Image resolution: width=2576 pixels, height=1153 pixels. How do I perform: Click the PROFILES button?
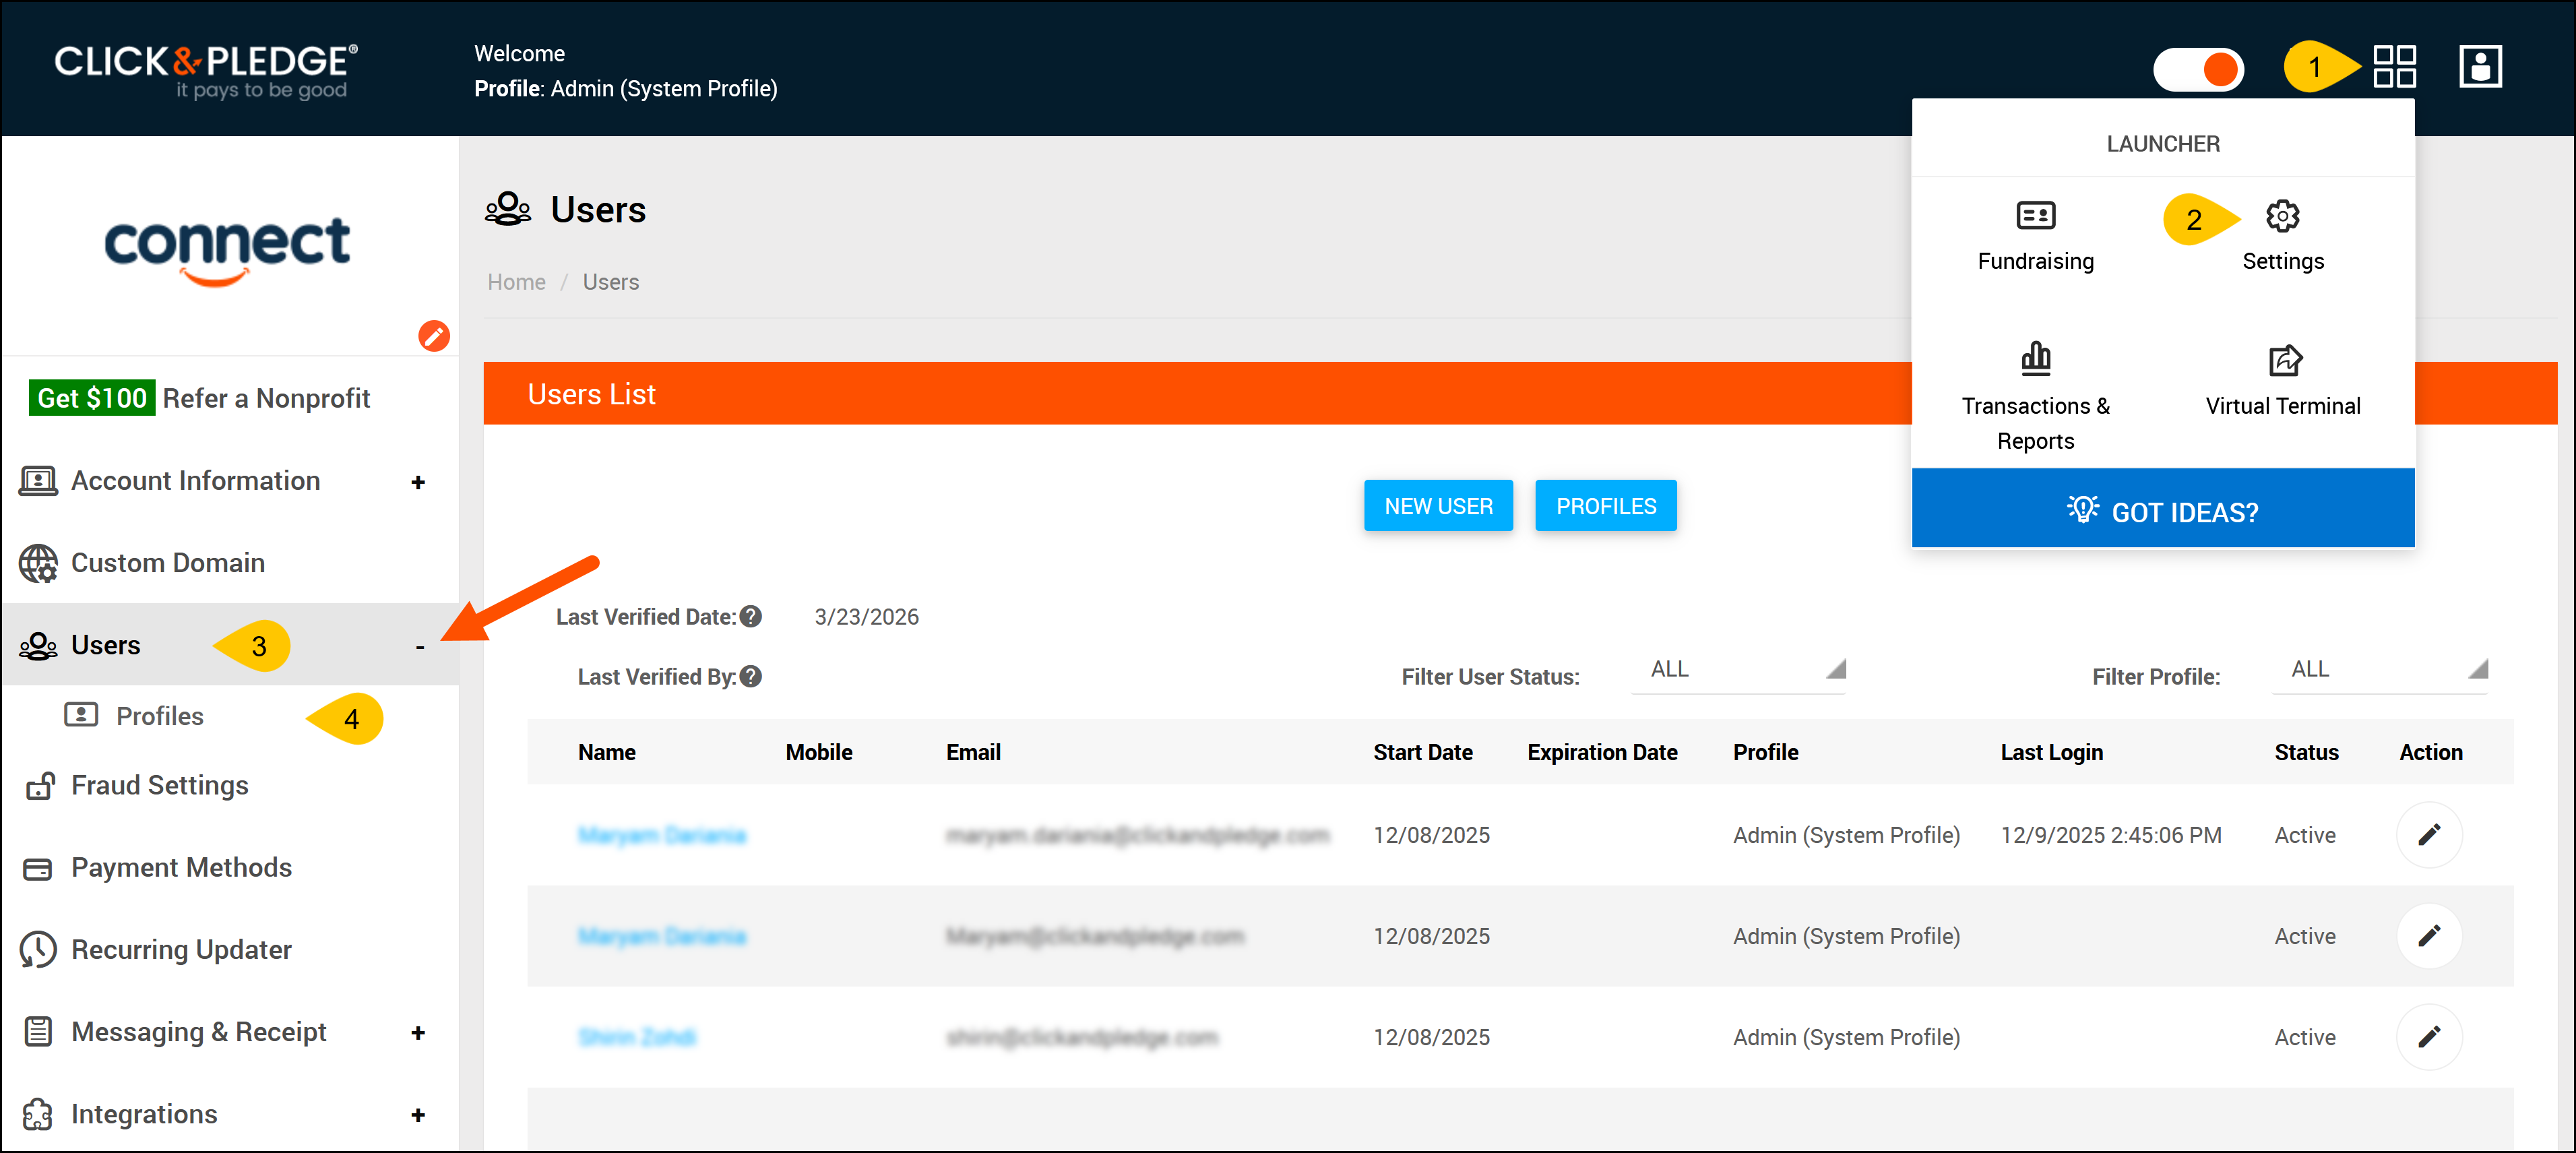(x=1605, y=506)
